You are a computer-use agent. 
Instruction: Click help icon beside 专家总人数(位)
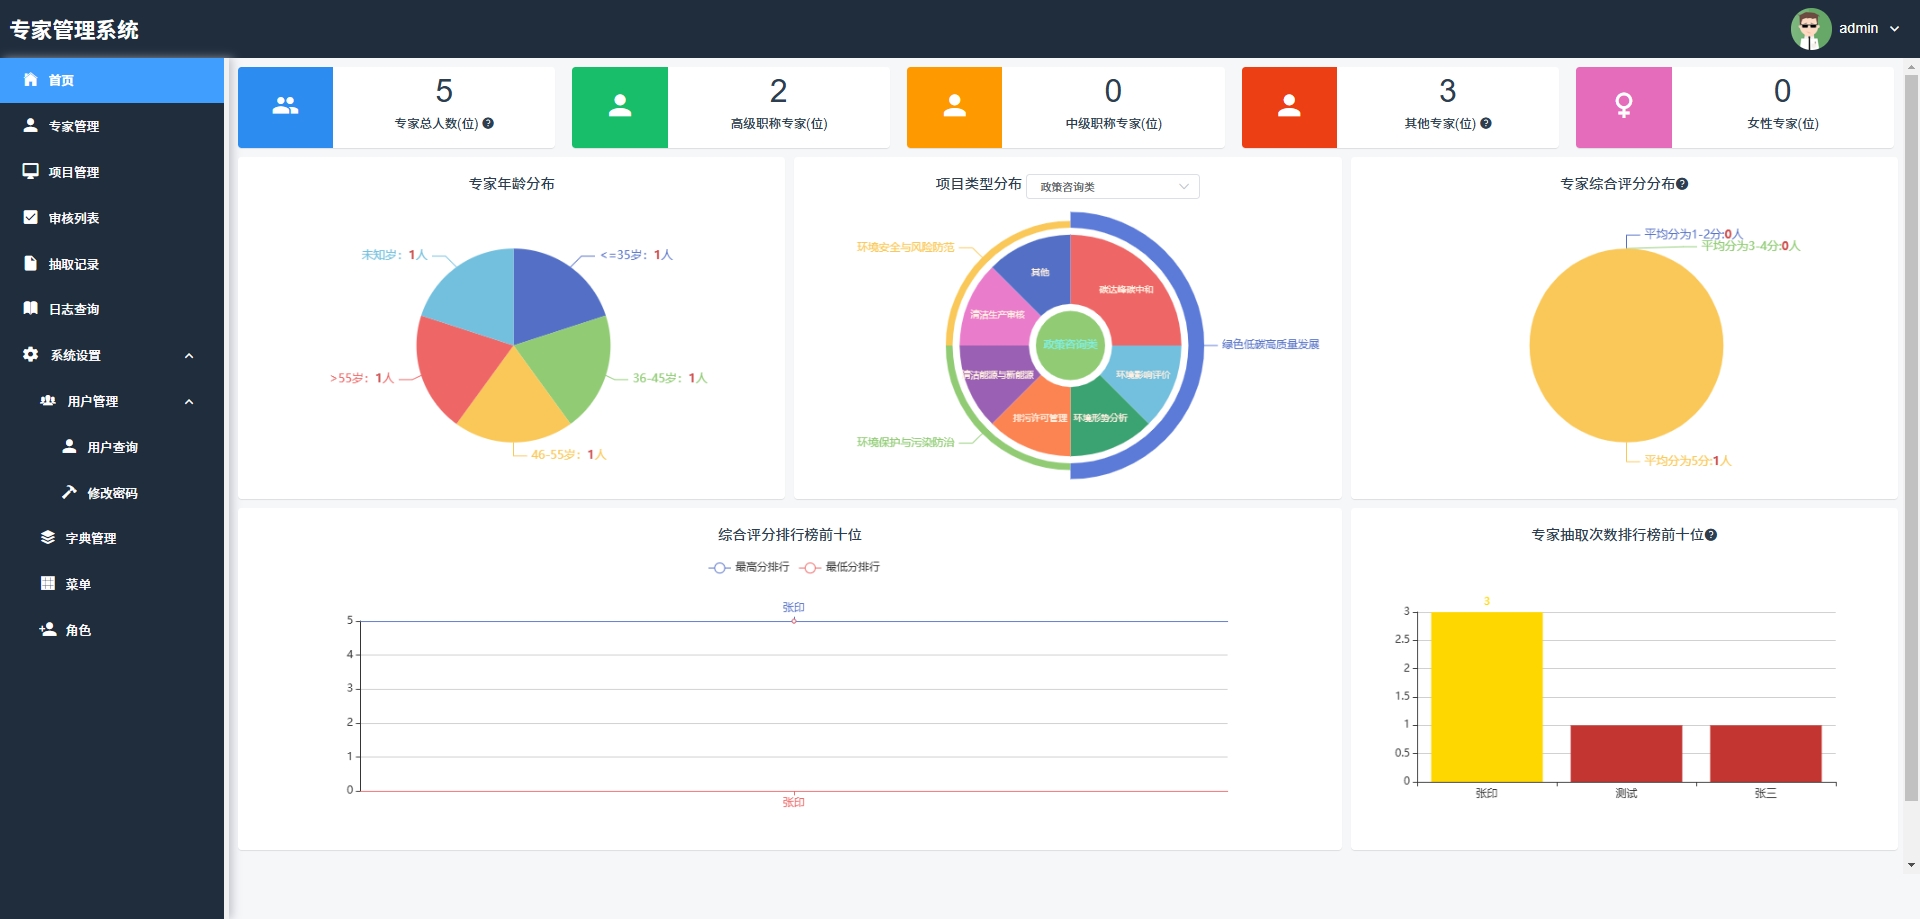click(488, 124)
